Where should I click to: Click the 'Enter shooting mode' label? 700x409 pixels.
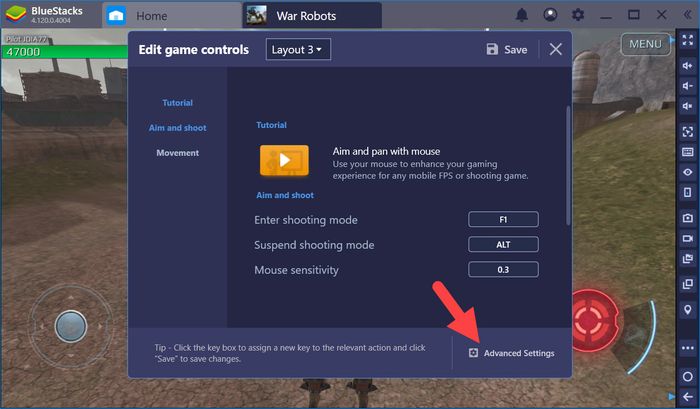tap(306, 220)
